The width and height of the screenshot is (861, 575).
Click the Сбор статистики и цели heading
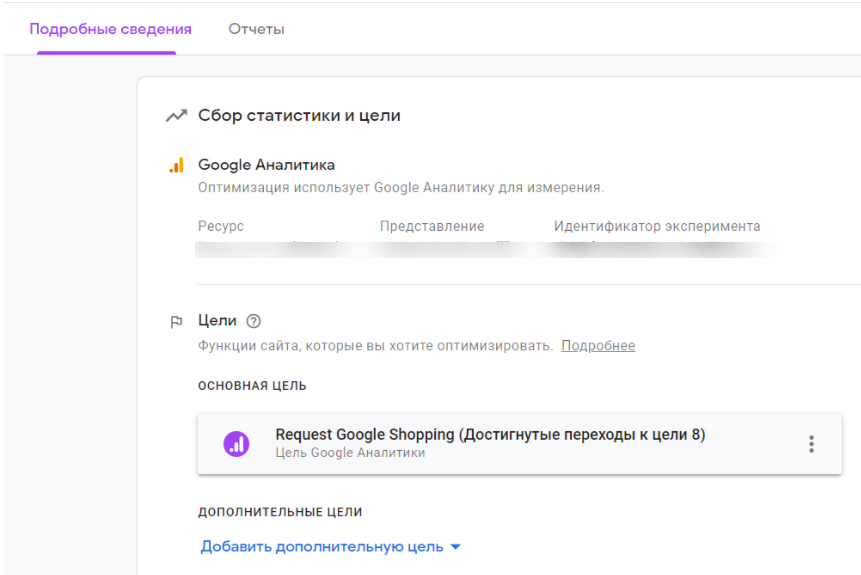[299, 115]
